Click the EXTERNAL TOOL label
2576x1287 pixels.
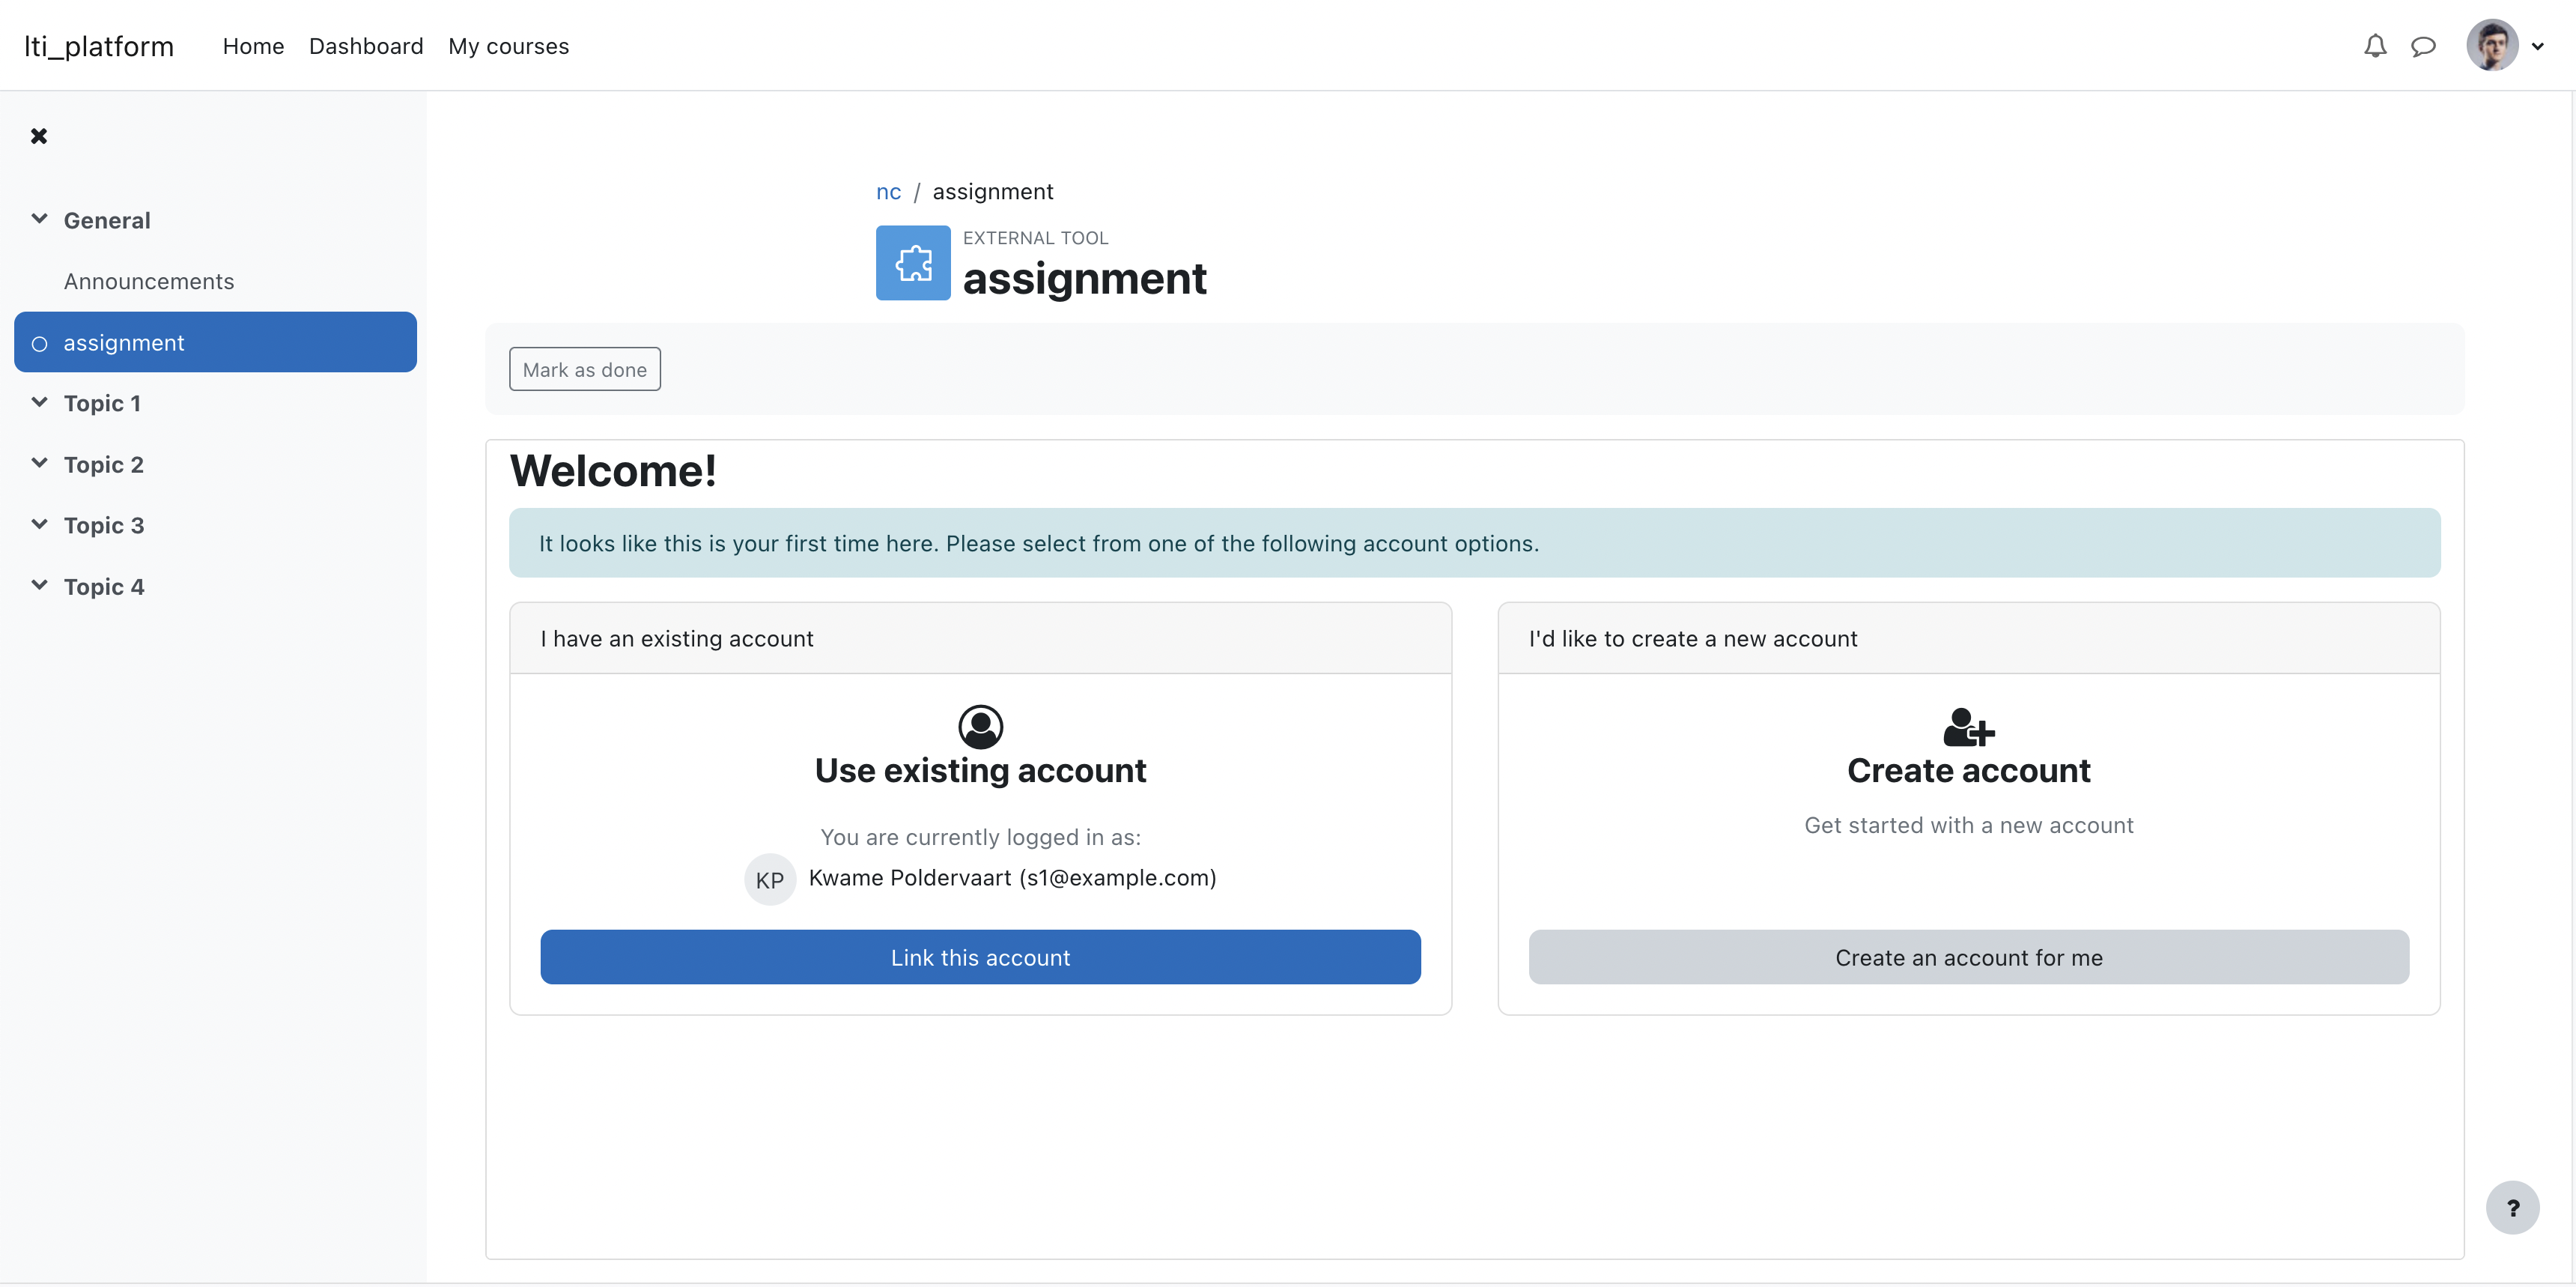pos(1035,238)
